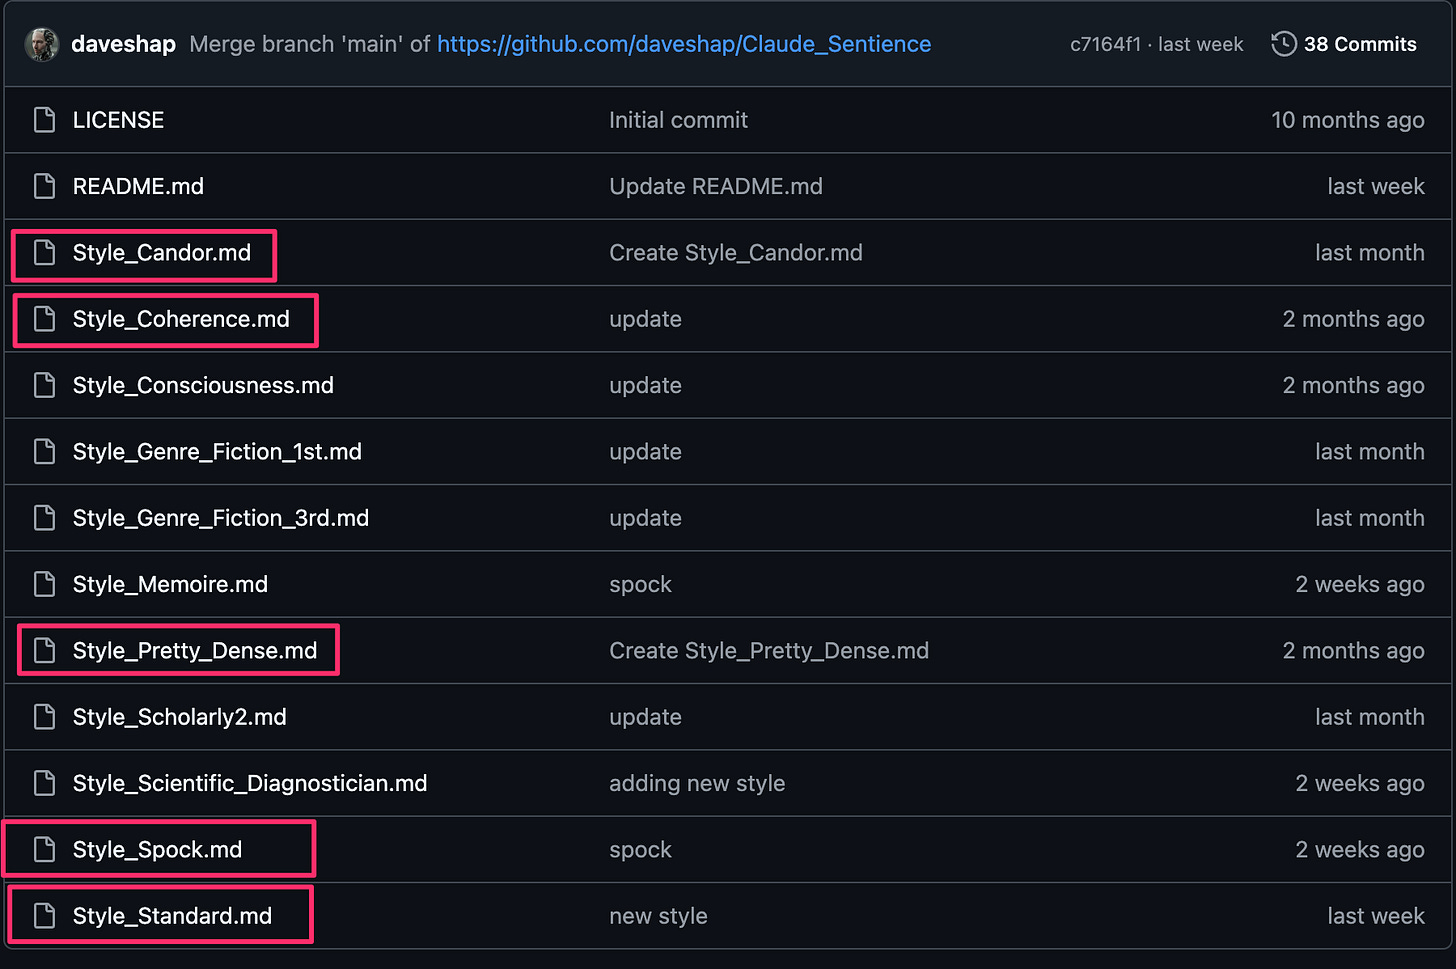Viewport: 1456px width, 969px height.
Task: Open the 'Create Style_Pretty_Dense.md' commit message
Action: (x=769, y=651)
